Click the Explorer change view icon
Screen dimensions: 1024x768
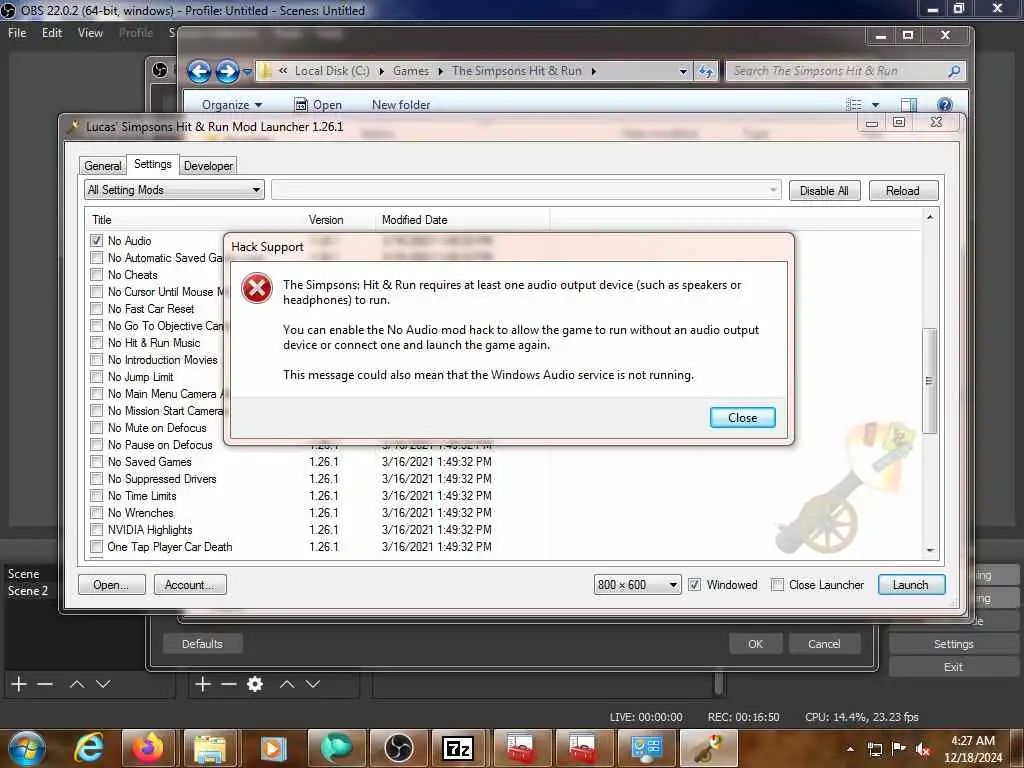[x=854, y=104]
